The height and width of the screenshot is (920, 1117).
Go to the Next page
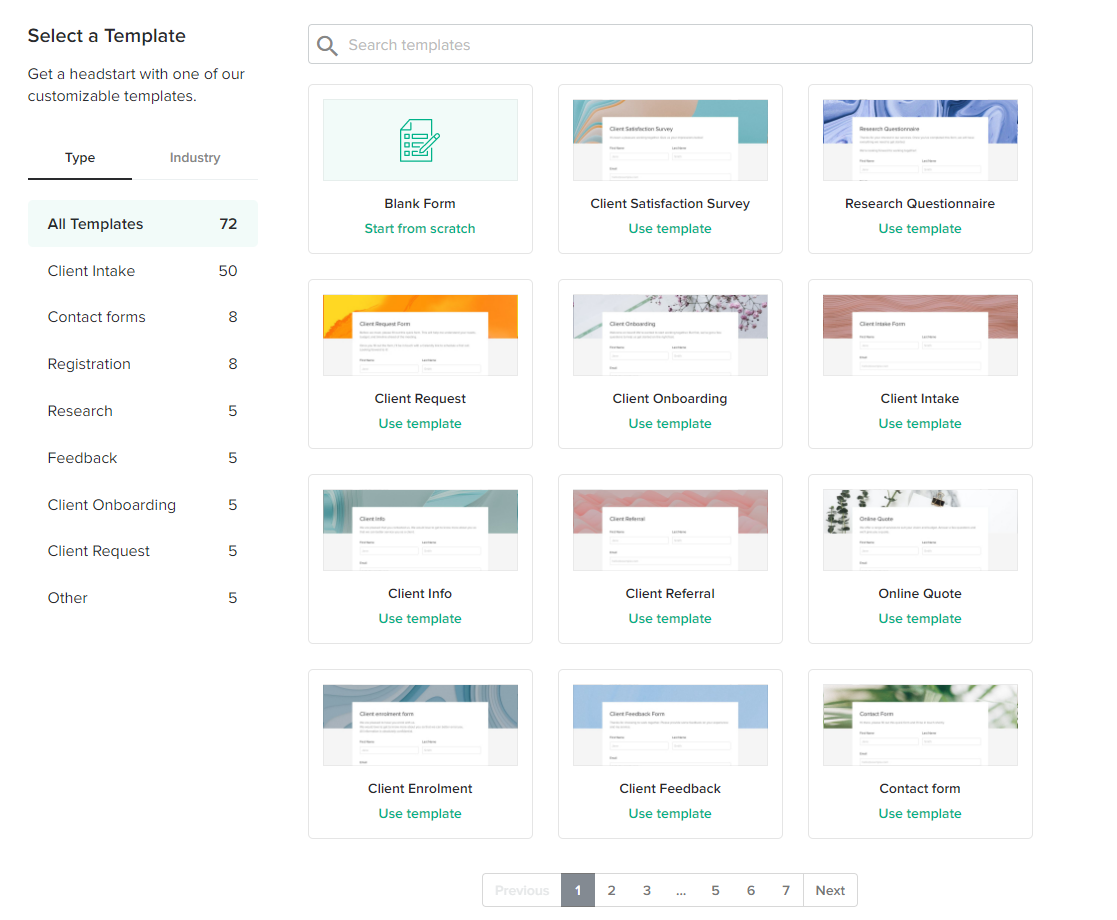tap(830, 891)
